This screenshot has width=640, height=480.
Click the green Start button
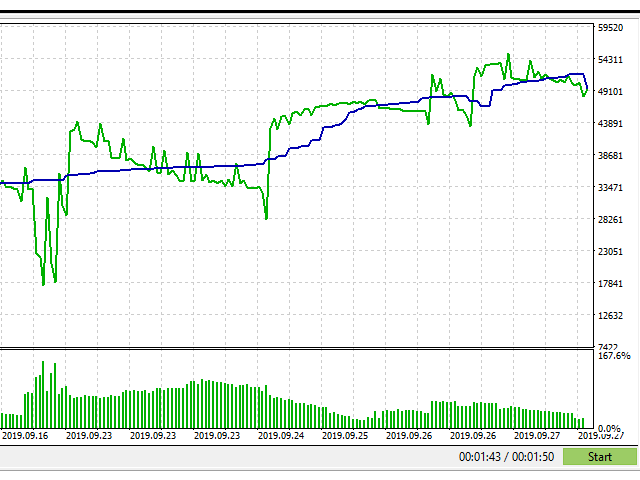[x=600, y=456]
